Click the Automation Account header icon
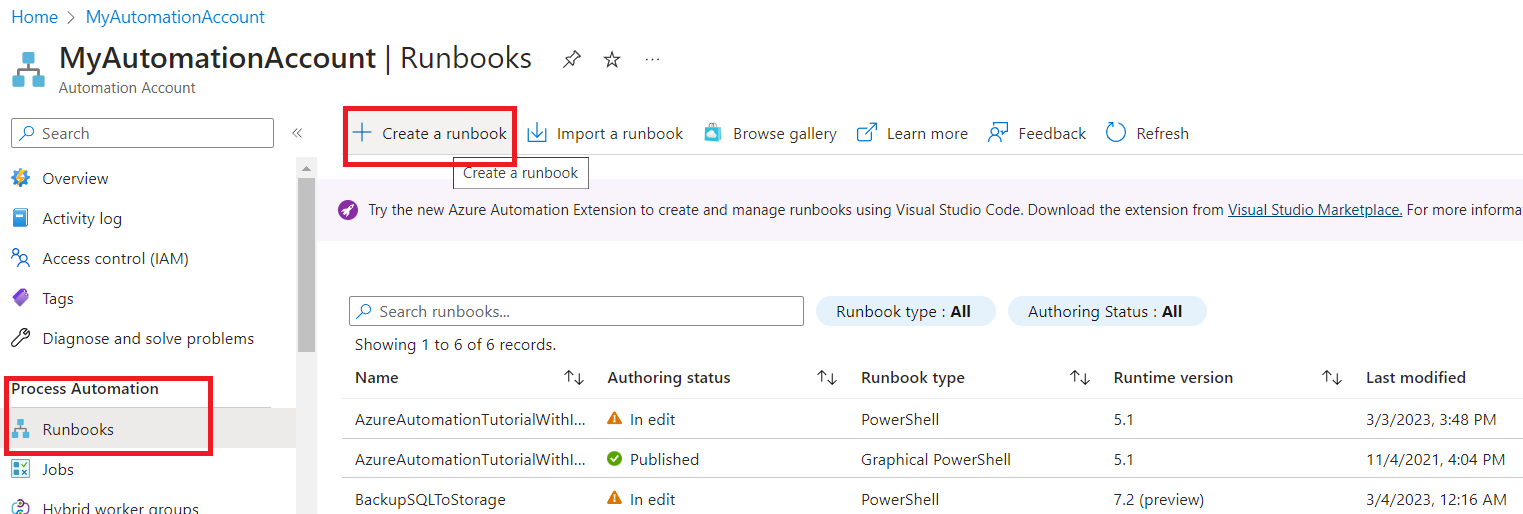The width and height of the screenshot is (1523, 514). (29, 70)
